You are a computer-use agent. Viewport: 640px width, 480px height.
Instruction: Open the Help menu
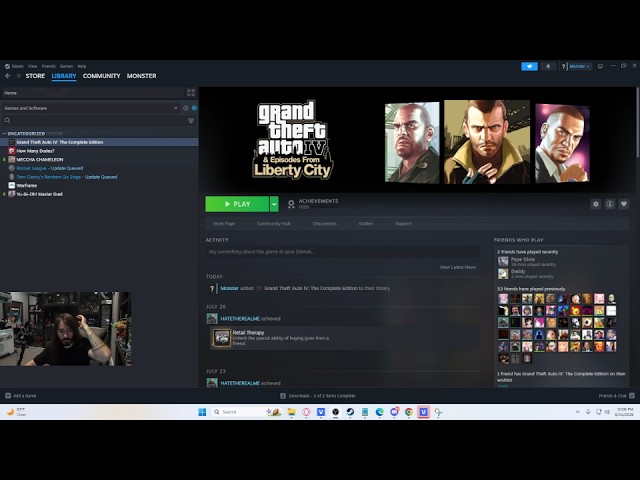point(82,66)
